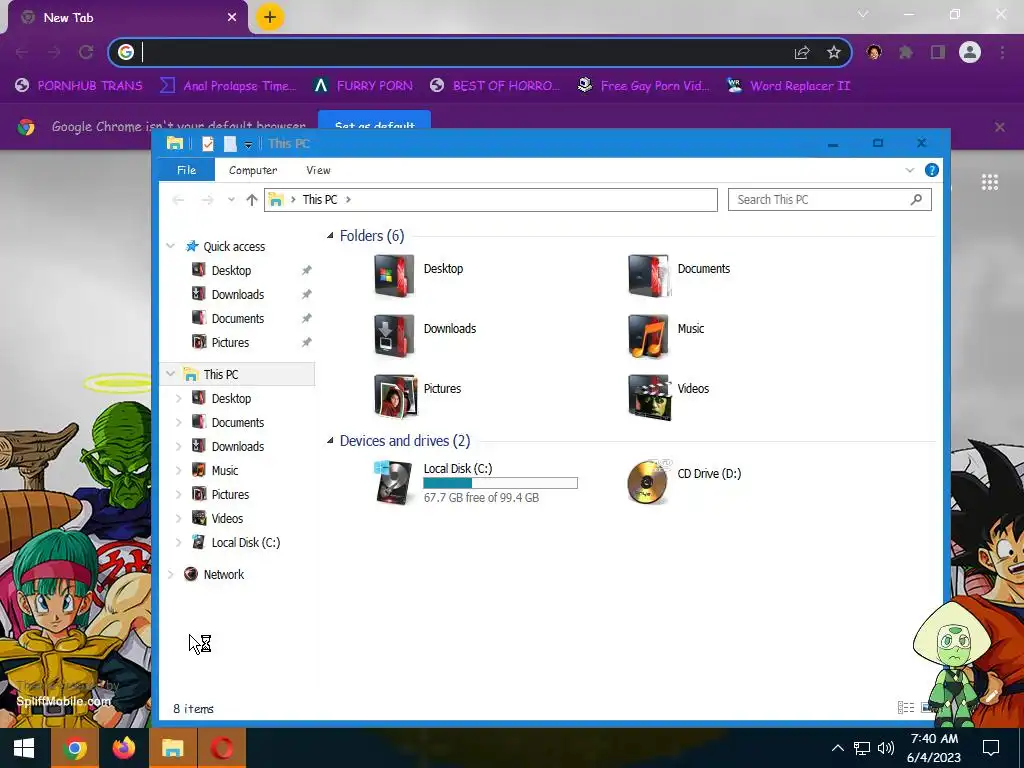The image size is (1024, 768).
Task: Open the File ribbon tab
Action: (186, 170)
